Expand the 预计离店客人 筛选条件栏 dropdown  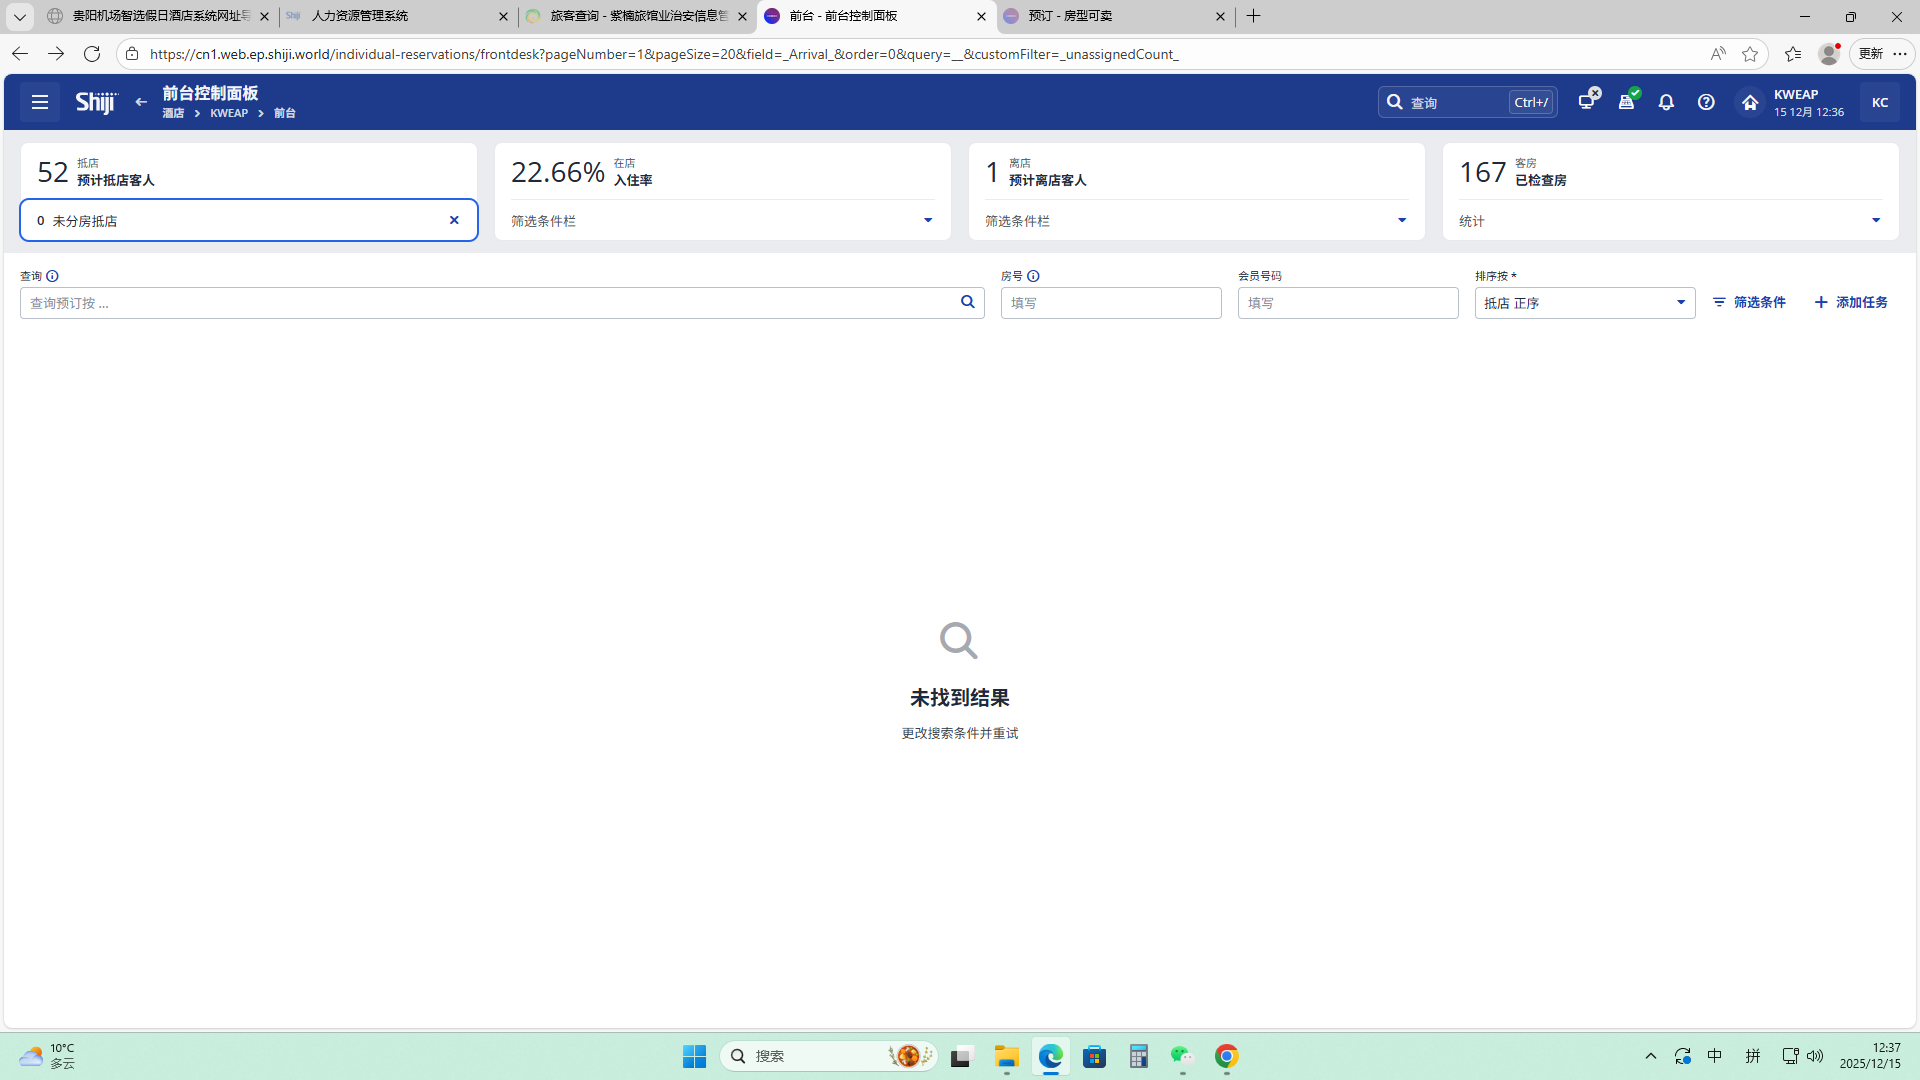[x=1401, y=220]
